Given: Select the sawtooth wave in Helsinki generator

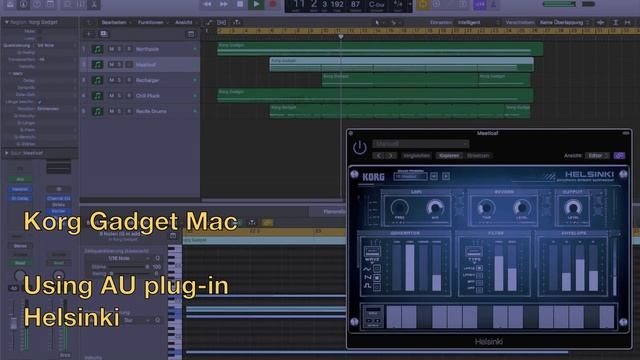Looking at the screenshot, I should click(x=376, y=278).
